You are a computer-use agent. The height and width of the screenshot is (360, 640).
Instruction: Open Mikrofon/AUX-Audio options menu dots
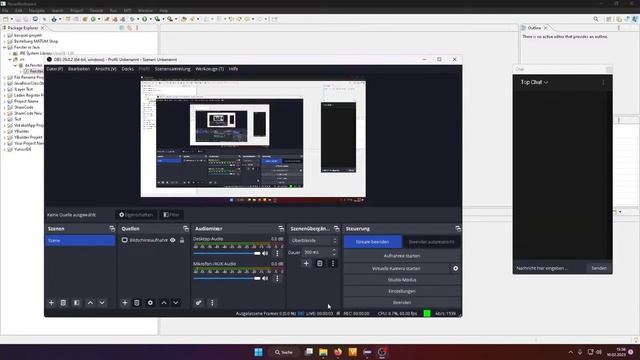click(x=278, y=278)
